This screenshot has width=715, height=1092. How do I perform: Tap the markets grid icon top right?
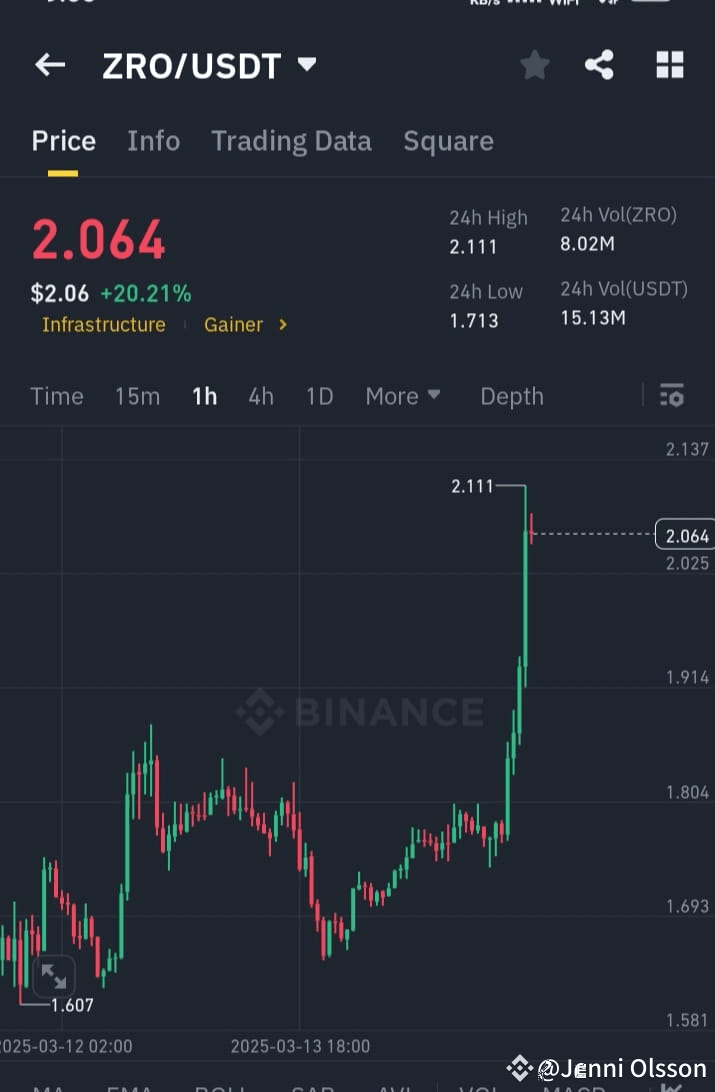(x=670, y=64)
